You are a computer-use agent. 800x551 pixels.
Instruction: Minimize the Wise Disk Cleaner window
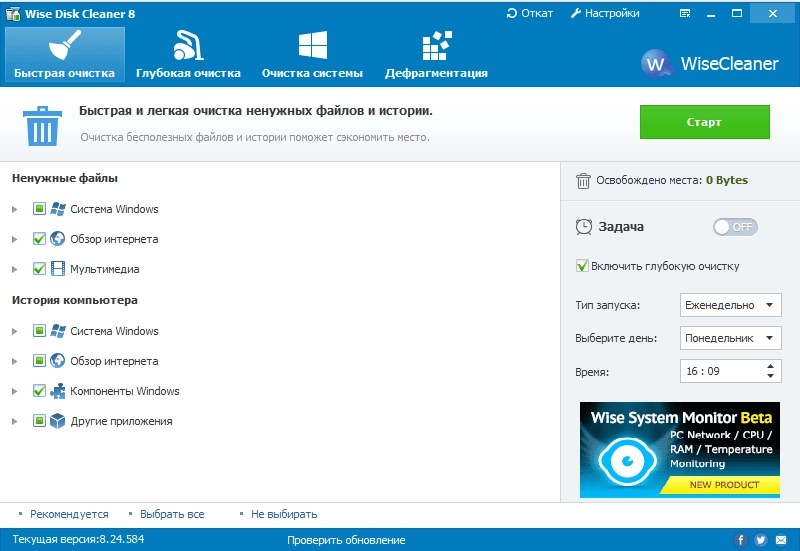[x=711, y=14]
